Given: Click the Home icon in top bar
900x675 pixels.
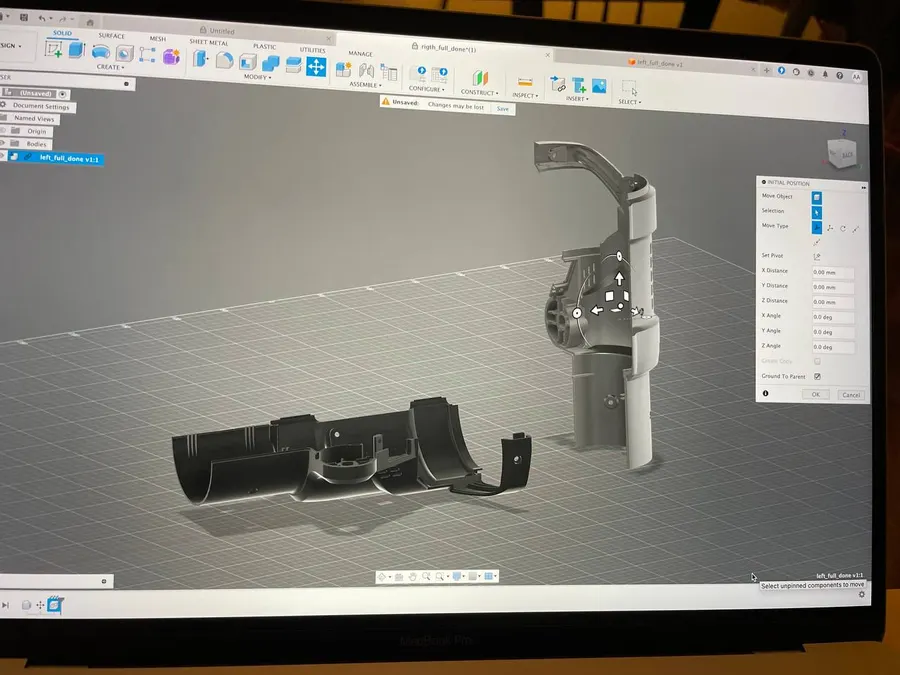Looking at the screenshot, I should pos(90,22).
